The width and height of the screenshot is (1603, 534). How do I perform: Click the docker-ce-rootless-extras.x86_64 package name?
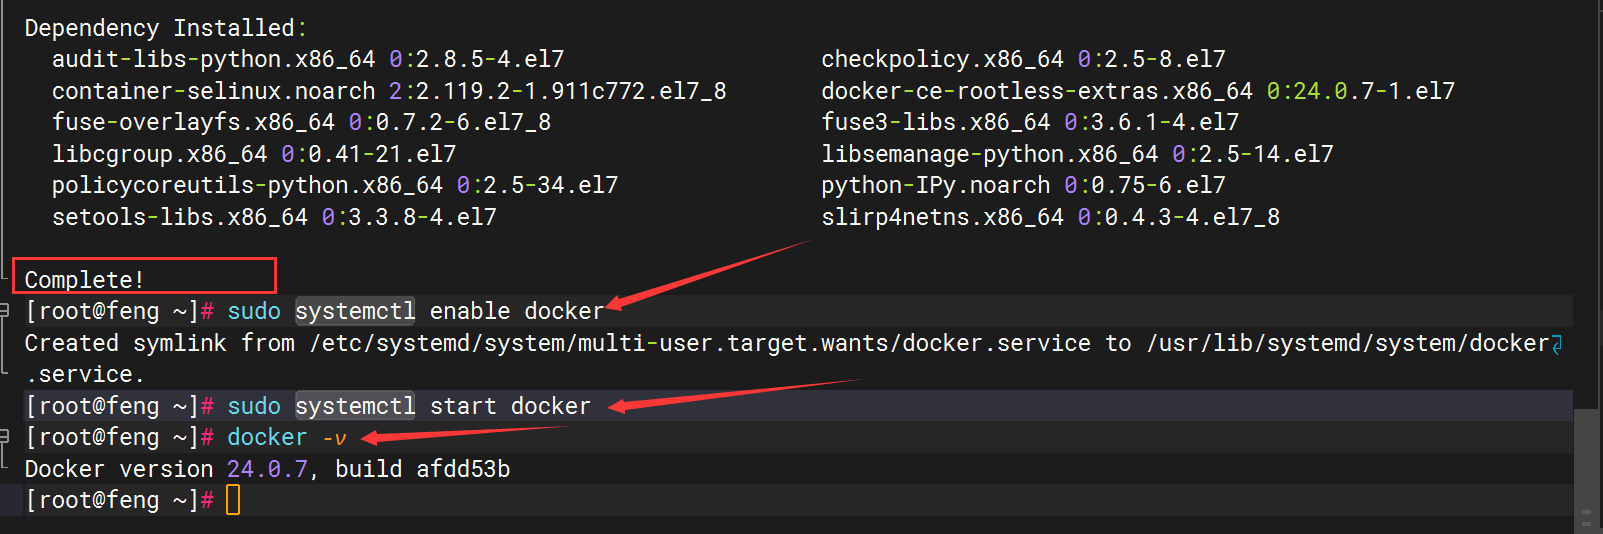(x=1036, y=91)
